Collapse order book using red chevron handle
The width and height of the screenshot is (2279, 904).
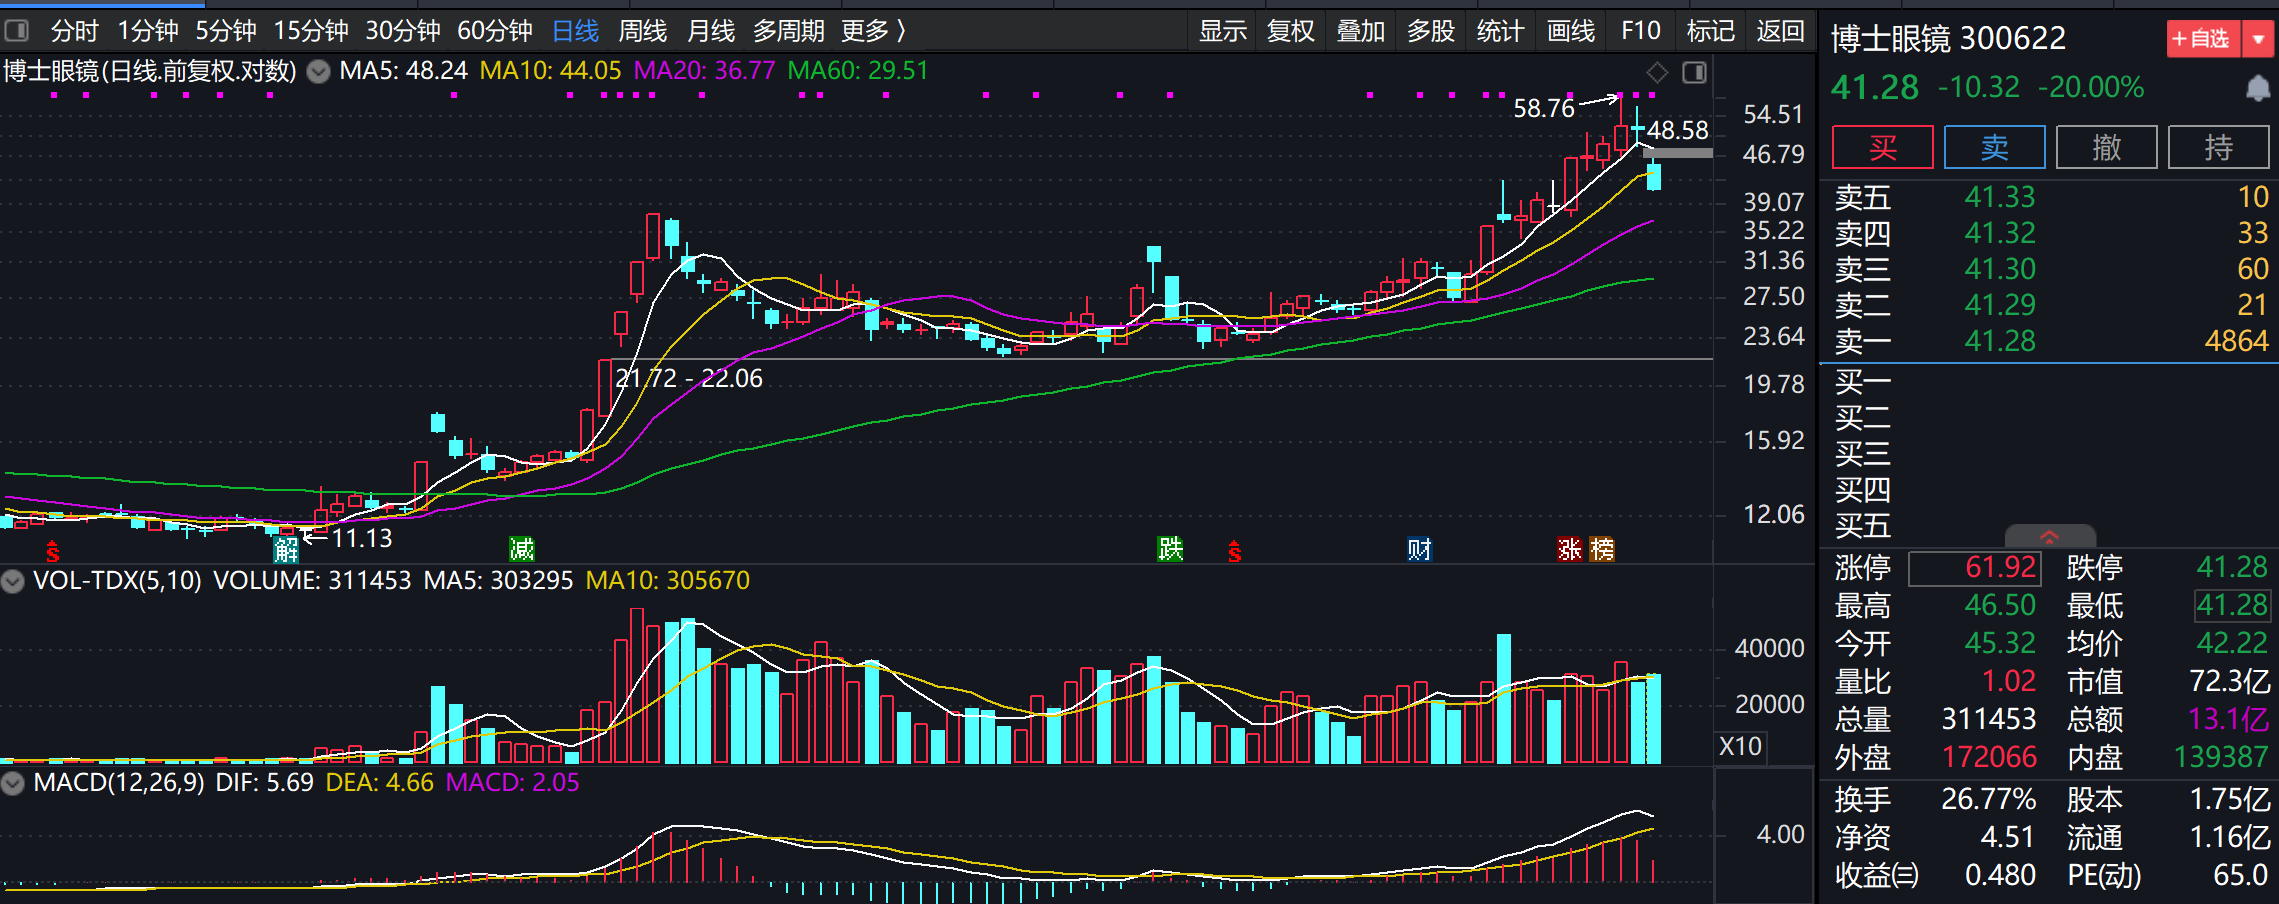click(x=2049, y=537)
